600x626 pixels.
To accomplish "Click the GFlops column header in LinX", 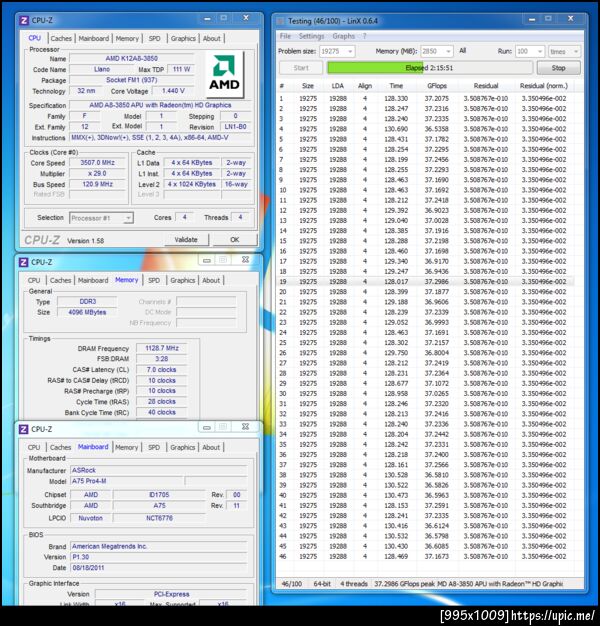I will (437, 86).
